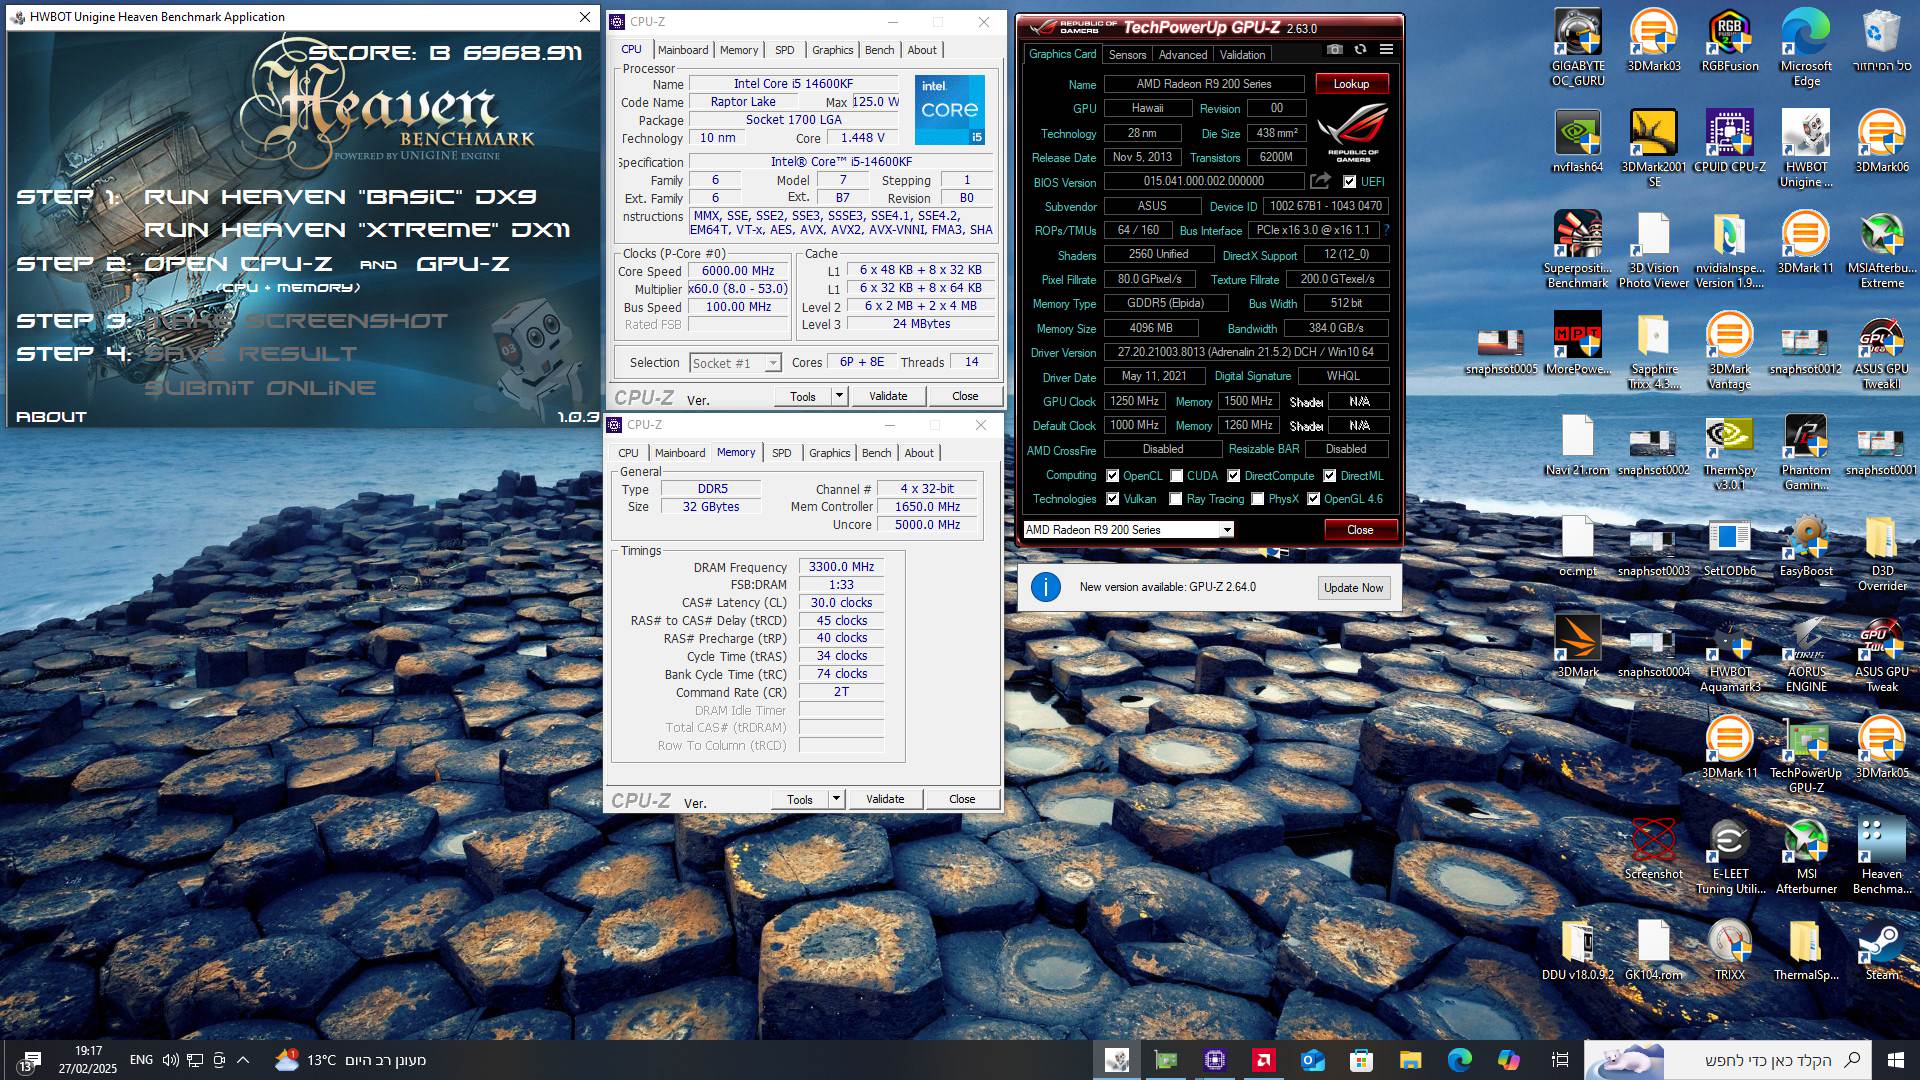Open Tools dropdown arrow in Memory CPU-Z

pyautogui.click(x=836, y=799)
